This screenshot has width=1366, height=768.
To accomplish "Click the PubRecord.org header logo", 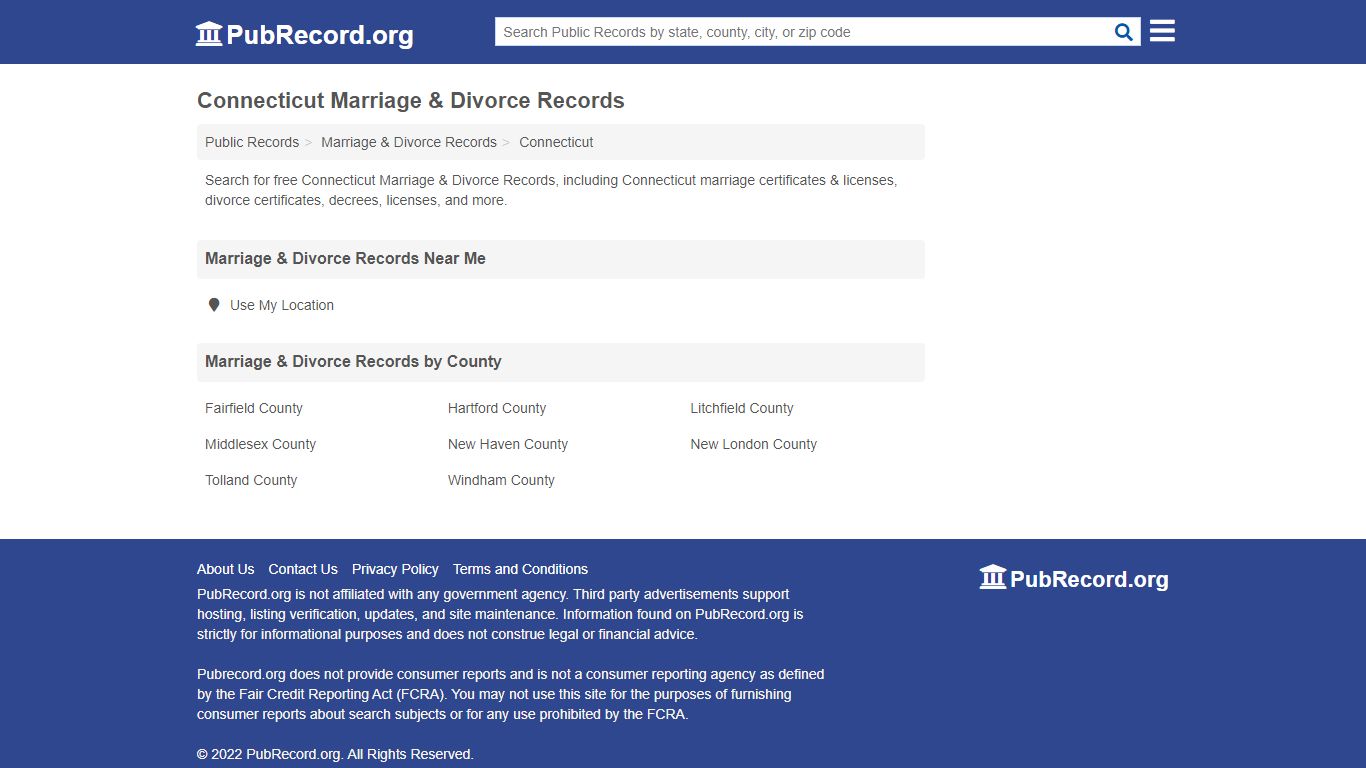I will point(304,34).
